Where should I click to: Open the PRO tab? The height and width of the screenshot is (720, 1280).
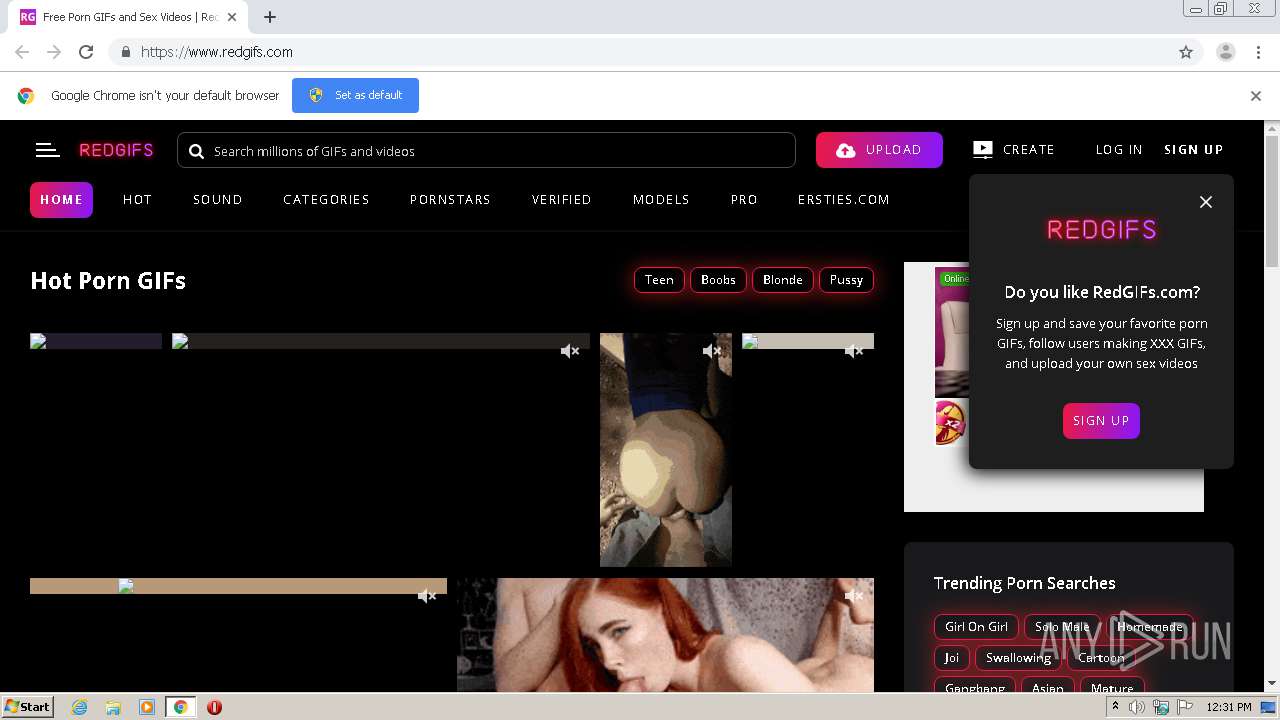[744, 200]
